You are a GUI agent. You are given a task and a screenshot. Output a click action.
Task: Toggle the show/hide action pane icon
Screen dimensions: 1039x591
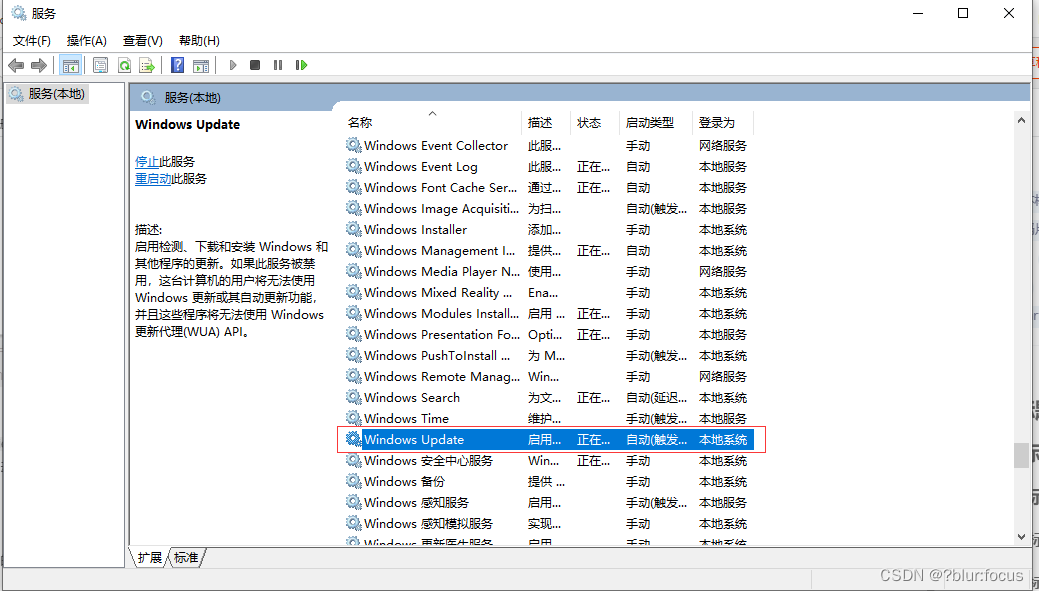click(x=201, y=65)
